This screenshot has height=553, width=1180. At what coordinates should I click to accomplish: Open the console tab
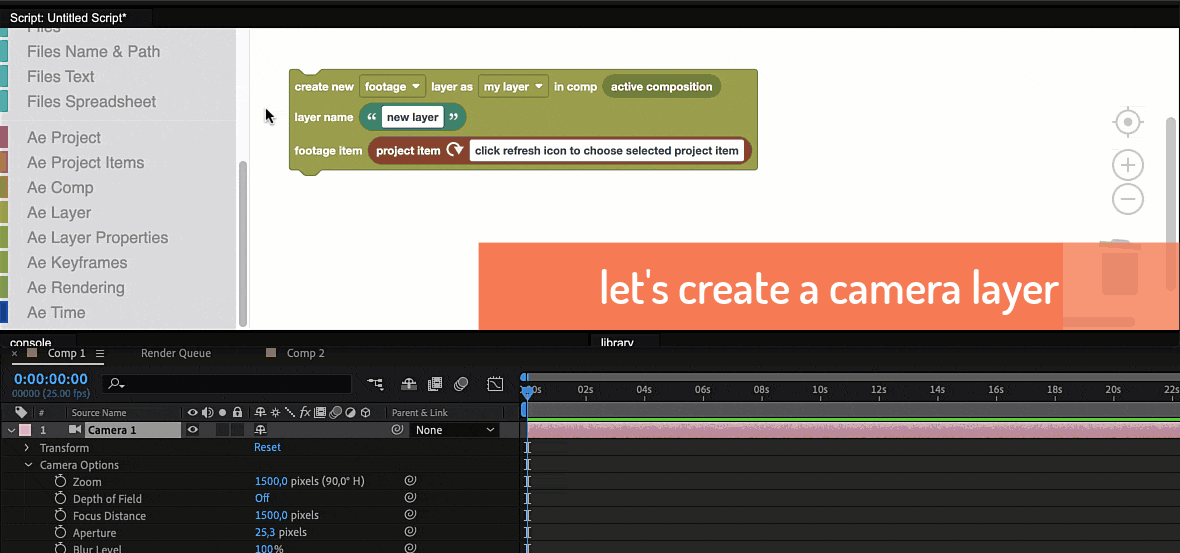point(30,342)
